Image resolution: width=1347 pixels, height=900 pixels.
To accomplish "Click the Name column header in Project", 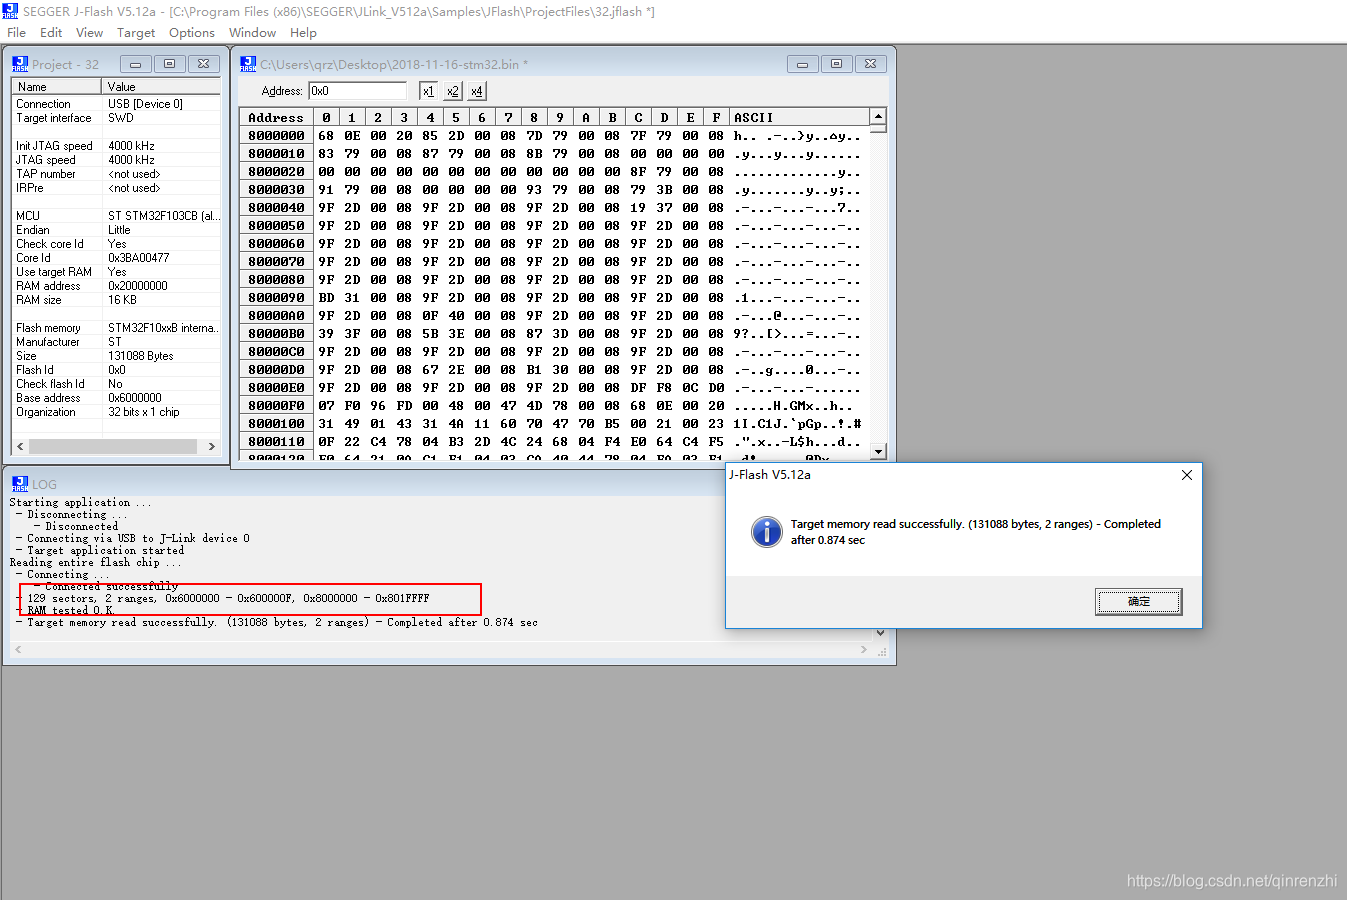I will pos(57,87).
